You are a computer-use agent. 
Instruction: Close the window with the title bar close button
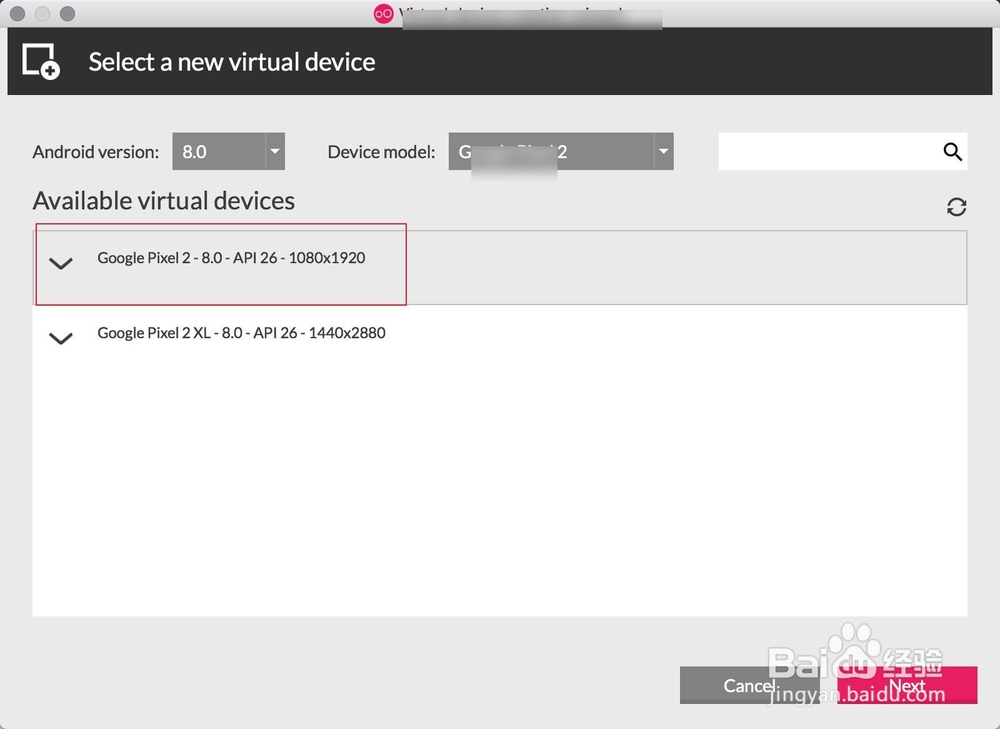(x=17, y=13)
